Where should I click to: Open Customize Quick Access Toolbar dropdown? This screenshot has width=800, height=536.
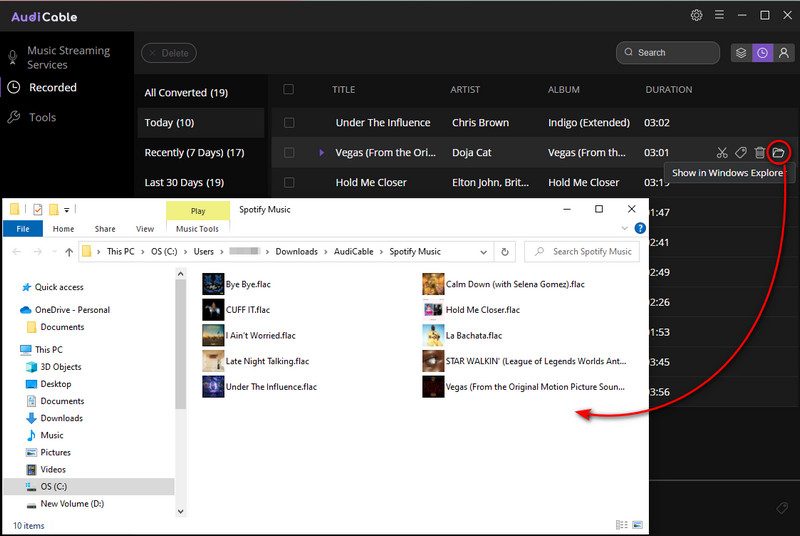pyautogui.click(x=66, y=210)
